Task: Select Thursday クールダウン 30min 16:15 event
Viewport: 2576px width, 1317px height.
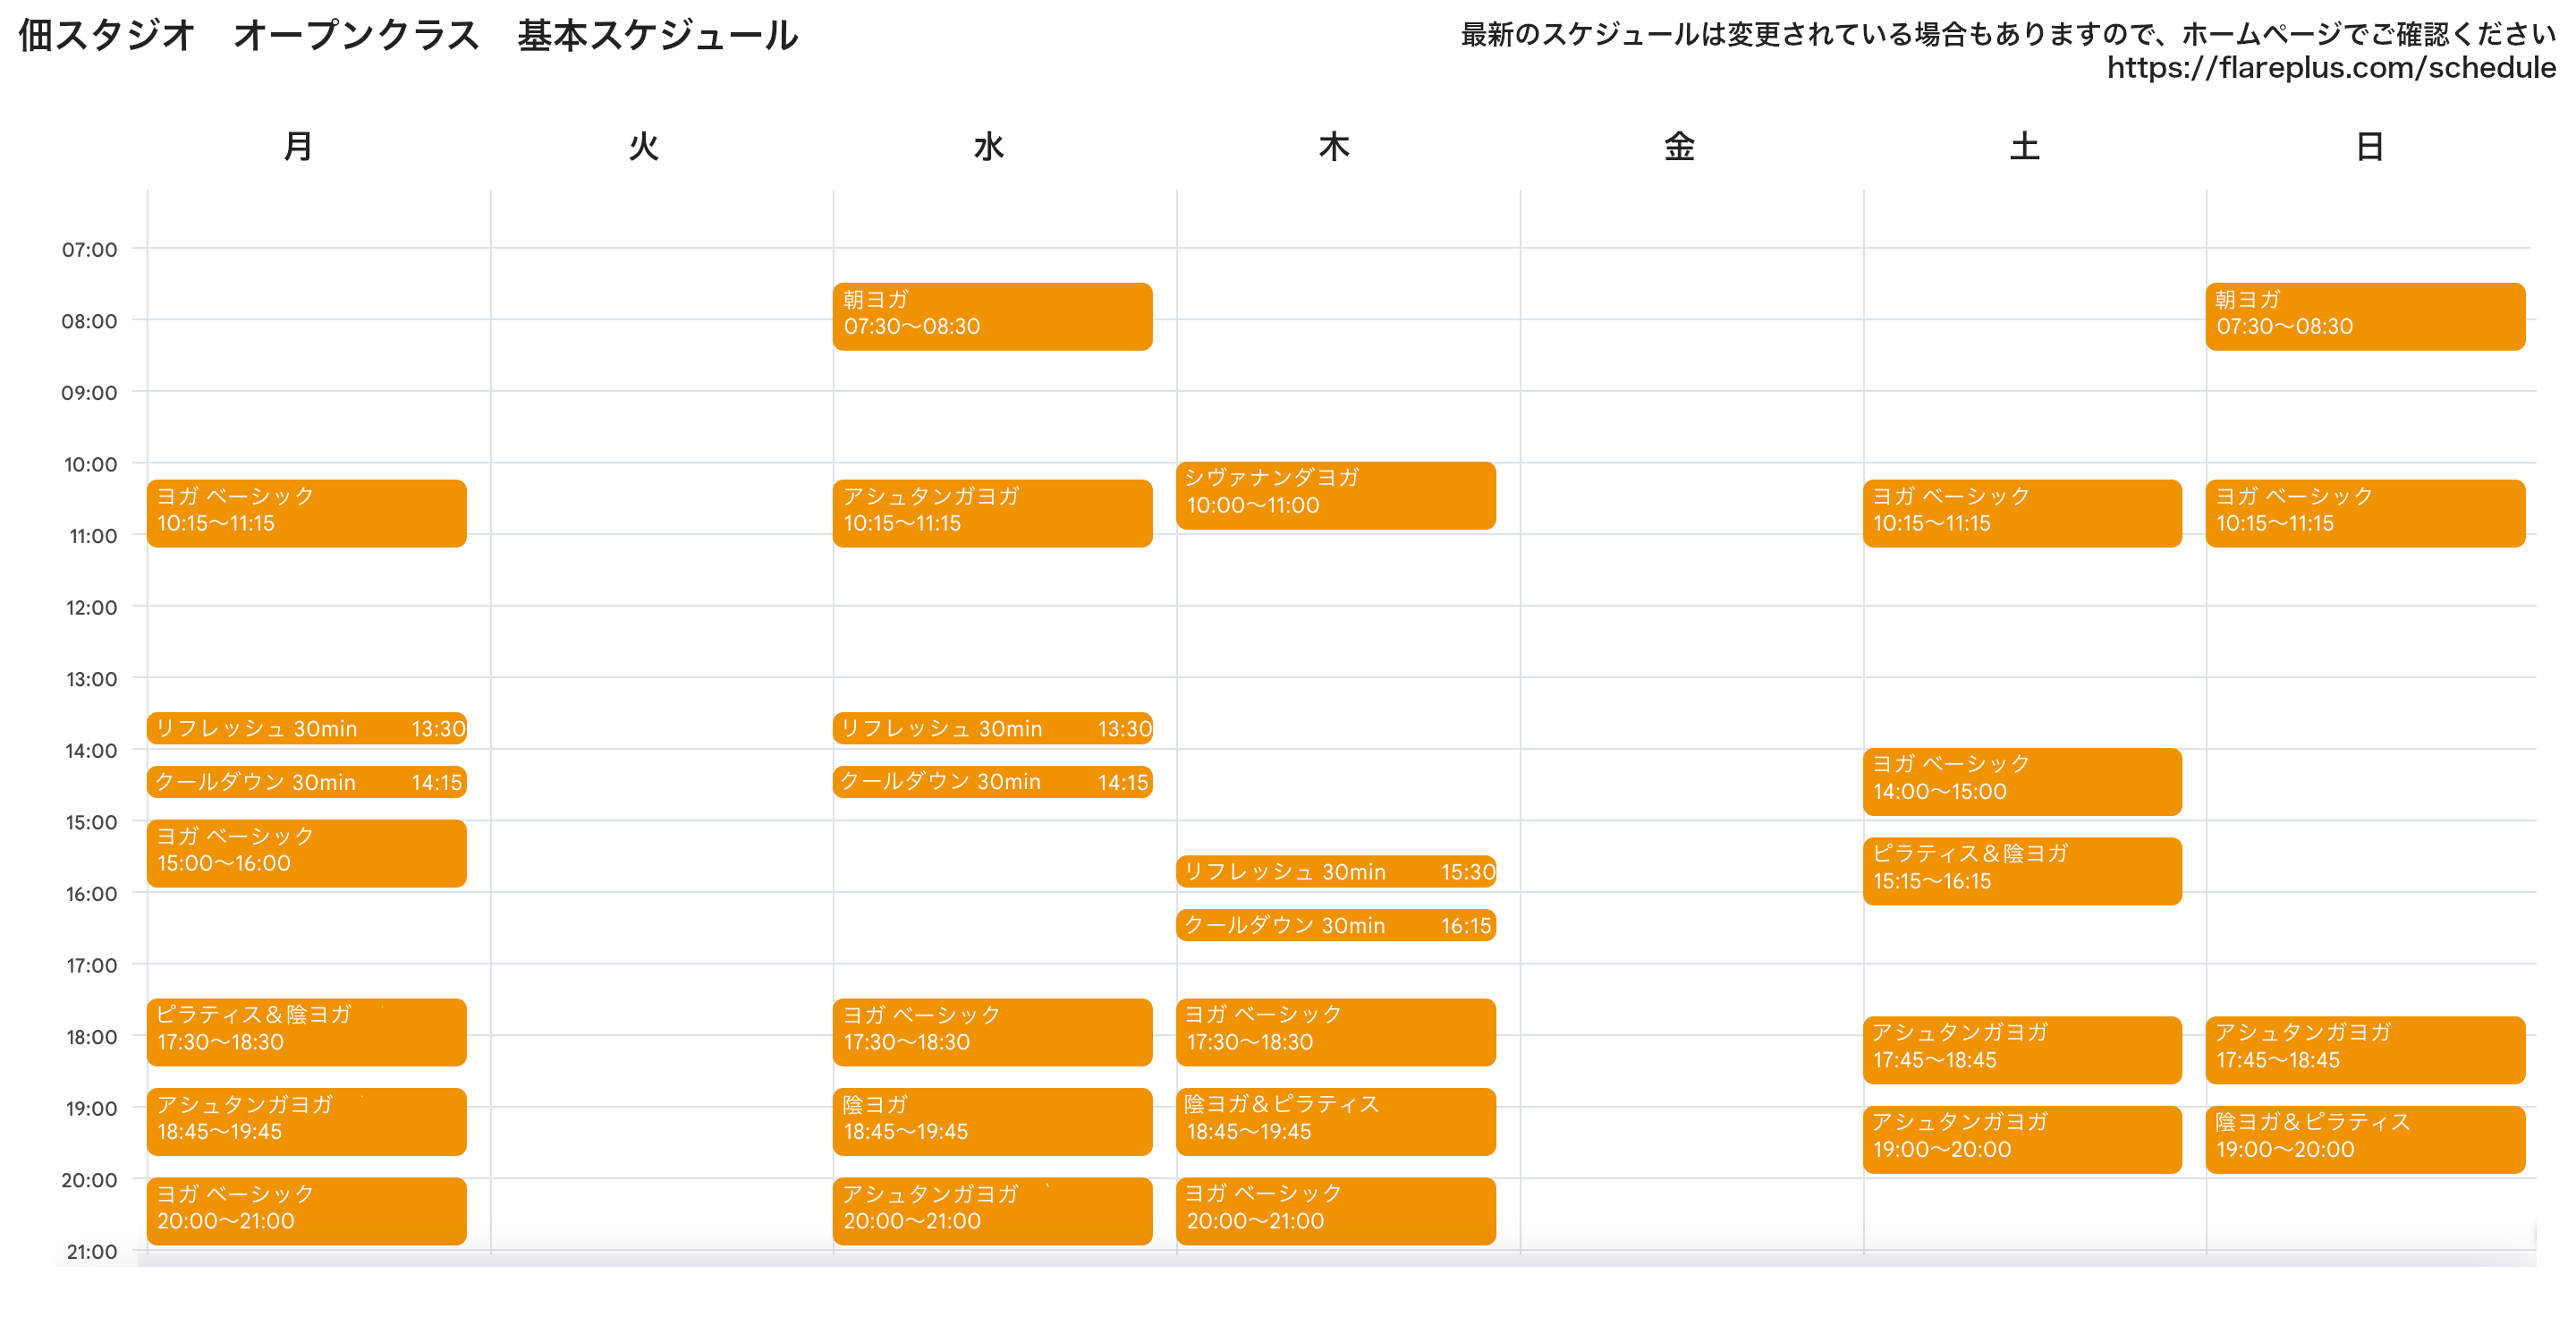Action: tap(1335, 925)
